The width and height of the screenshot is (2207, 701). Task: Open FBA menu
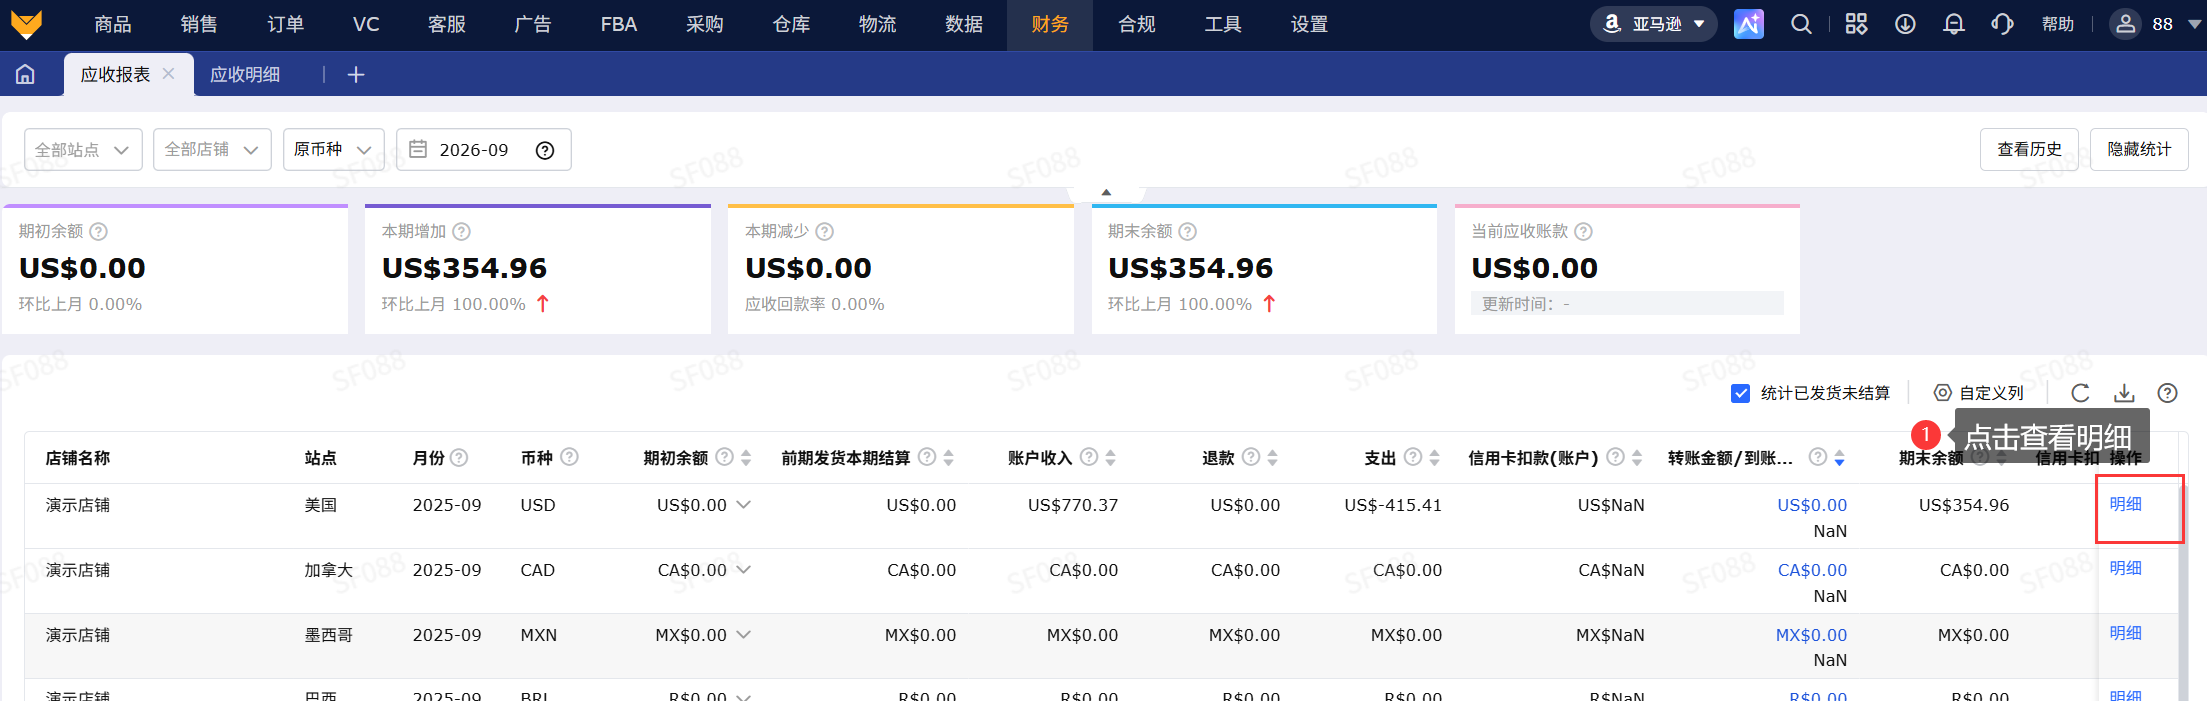pos(619,24)
